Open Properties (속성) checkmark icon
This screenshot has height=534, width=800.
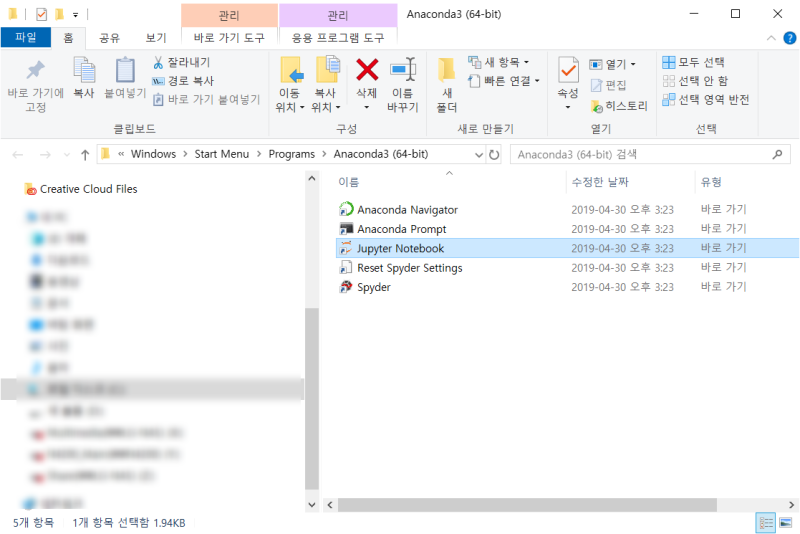click(568, 70)
